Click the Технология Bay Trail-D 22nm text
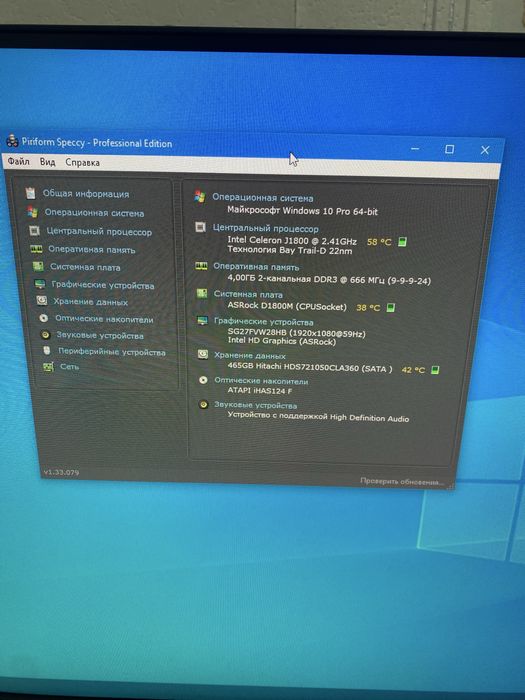The width and height of the screenshot is (525, 700). tap(290, 250)
